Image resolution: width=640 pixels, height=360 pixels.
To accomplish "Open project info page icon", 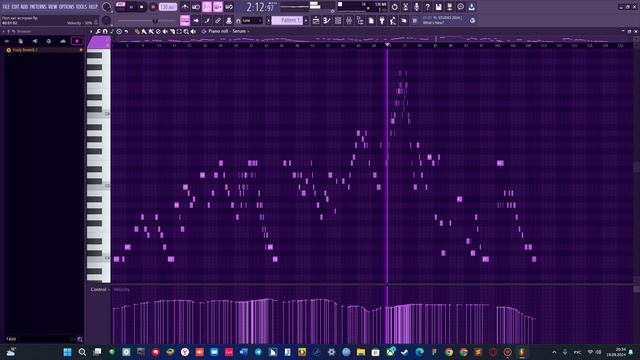I will (x=371, y=20).
